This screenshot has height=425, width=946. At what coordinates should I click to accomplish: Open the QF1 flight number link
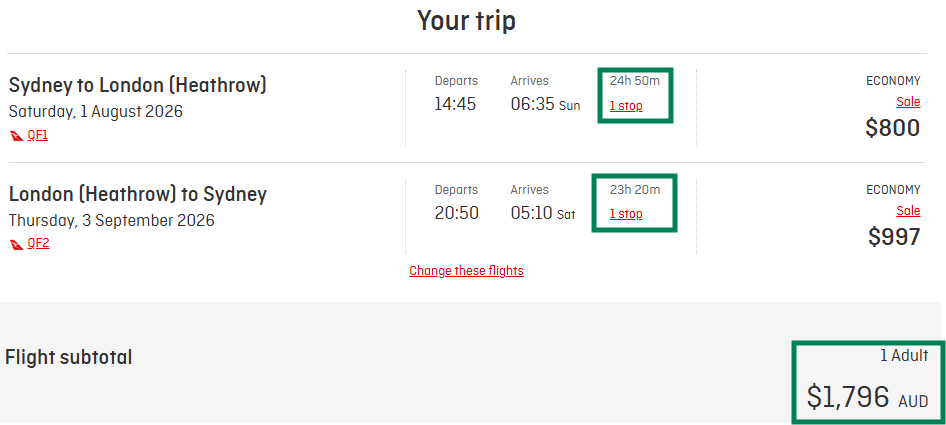(x=37, y=135)
